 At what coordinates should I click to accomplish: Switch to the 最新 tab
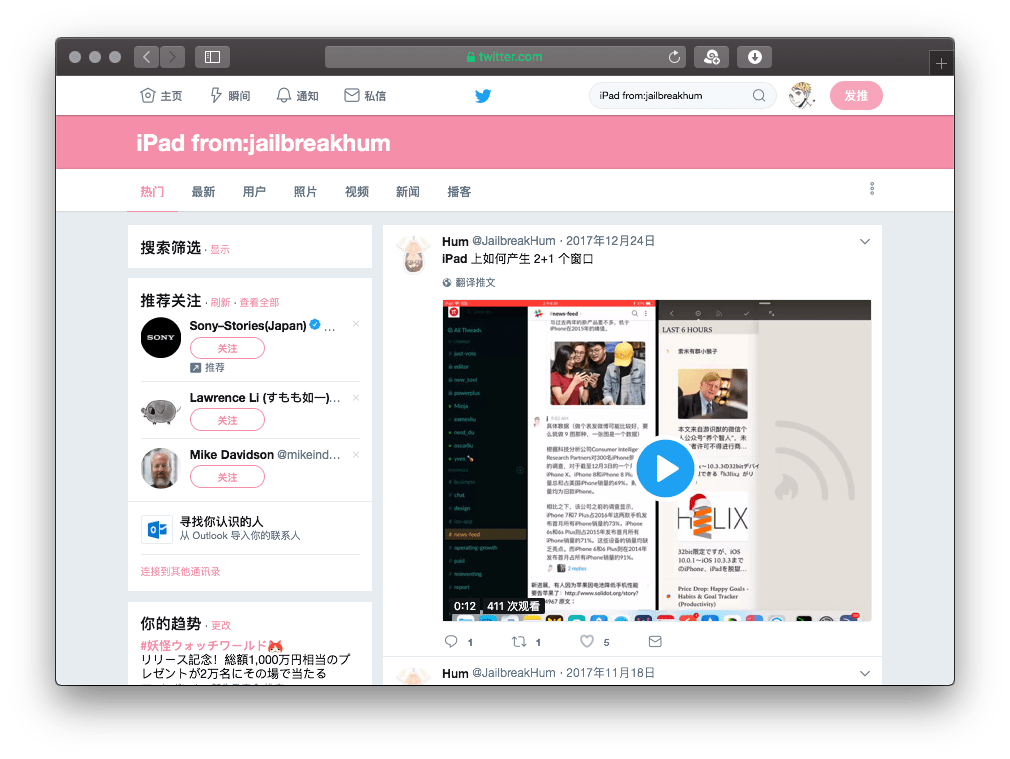click(x=203, y=191)
